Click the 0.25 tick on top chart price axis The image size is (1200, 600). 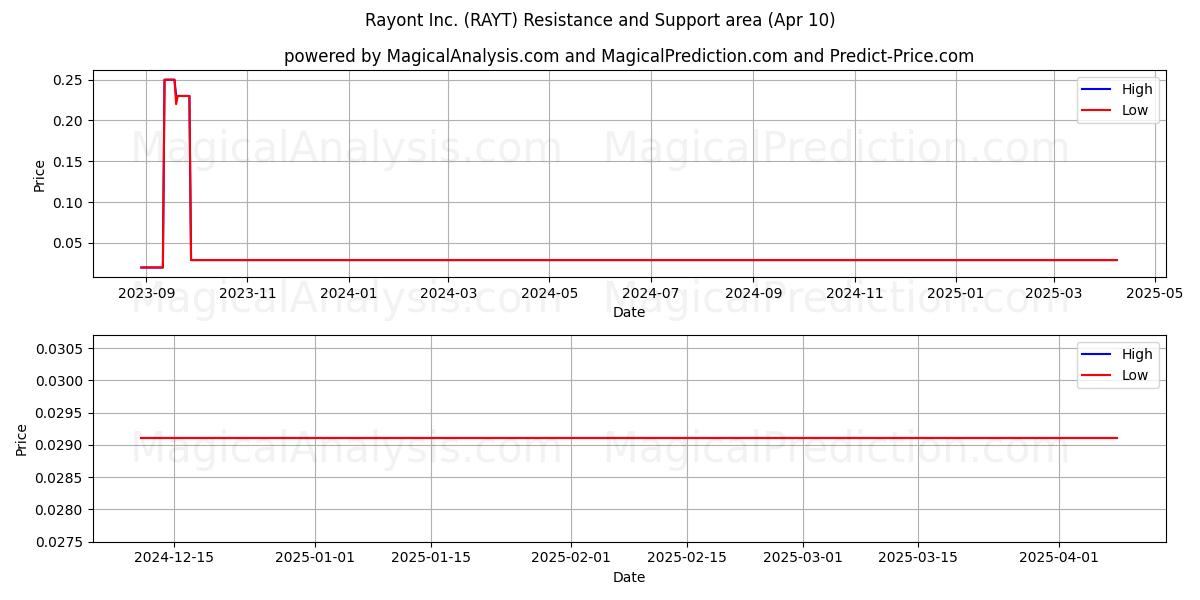(70, 80)
